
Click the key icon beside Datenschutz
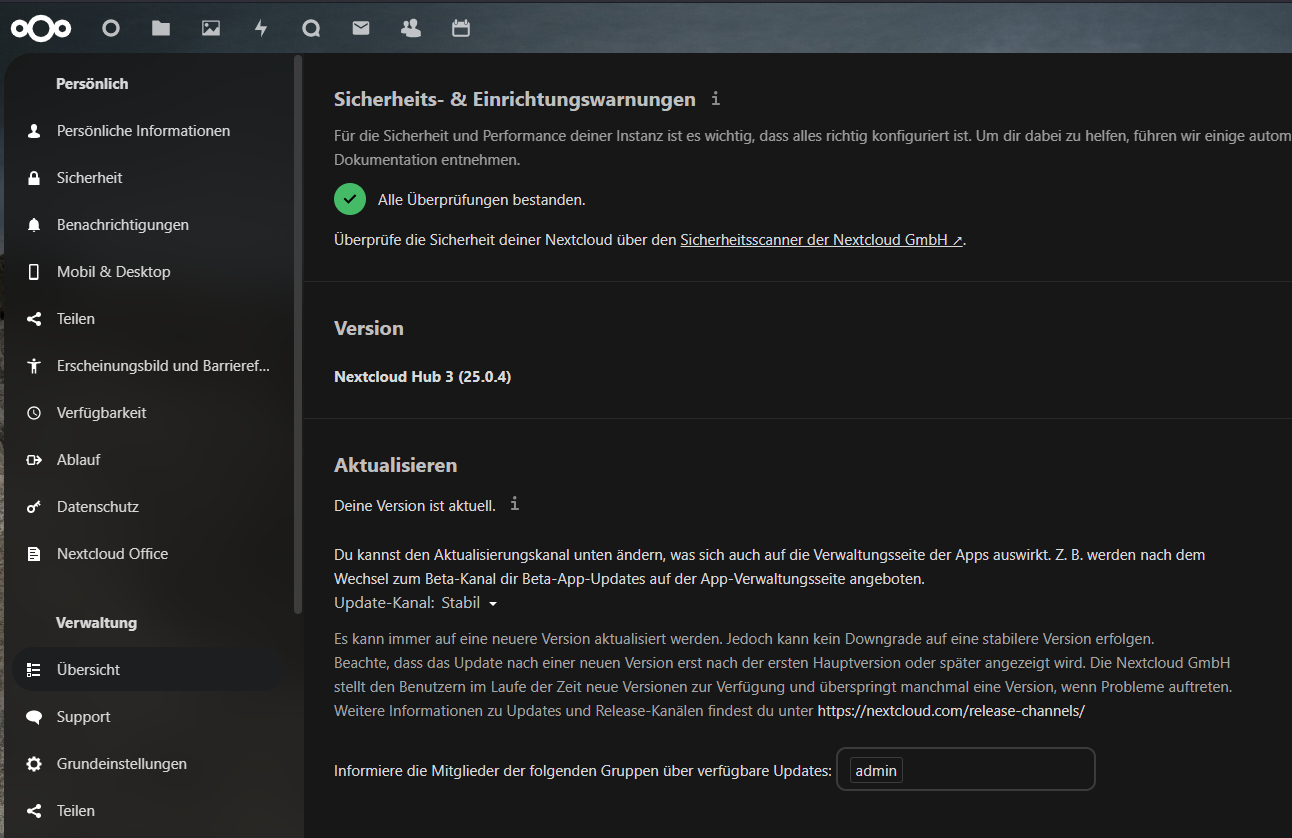pos(34,507)
